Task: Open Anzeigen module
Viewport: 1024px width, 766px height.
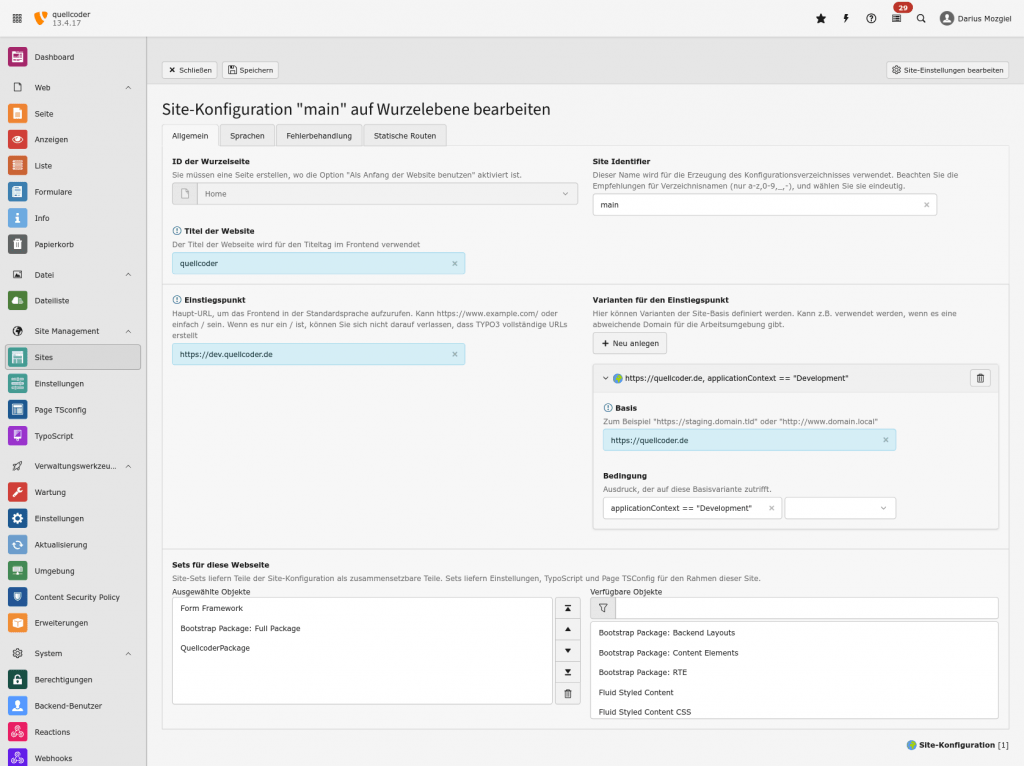Action: pos(73,140)
